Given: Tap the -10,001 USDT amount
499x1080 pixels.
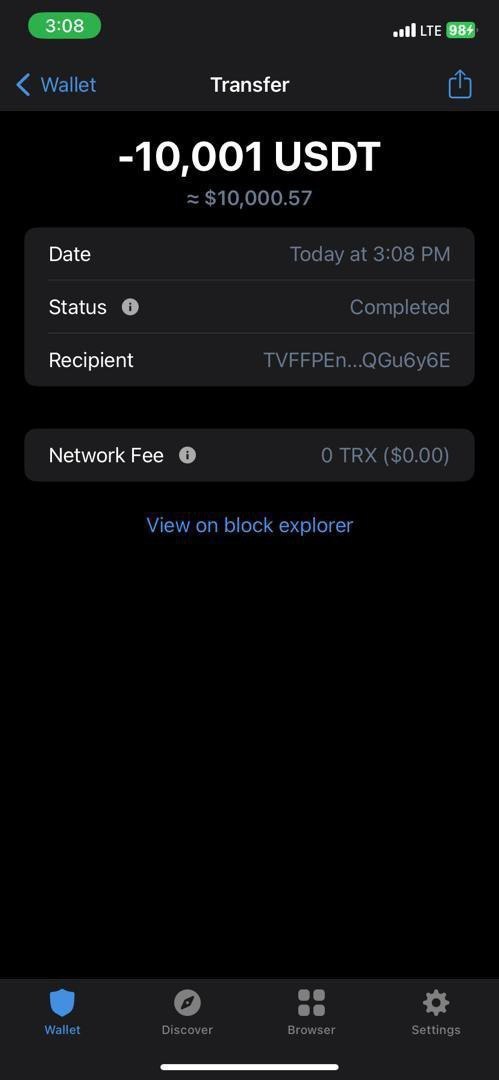Looking at the screenshot, I should (x=250, y=156).
